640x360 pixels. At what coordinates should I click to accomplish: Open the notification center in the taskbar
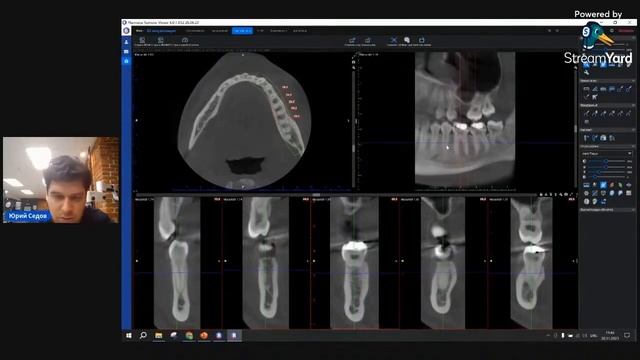[627, 336]
